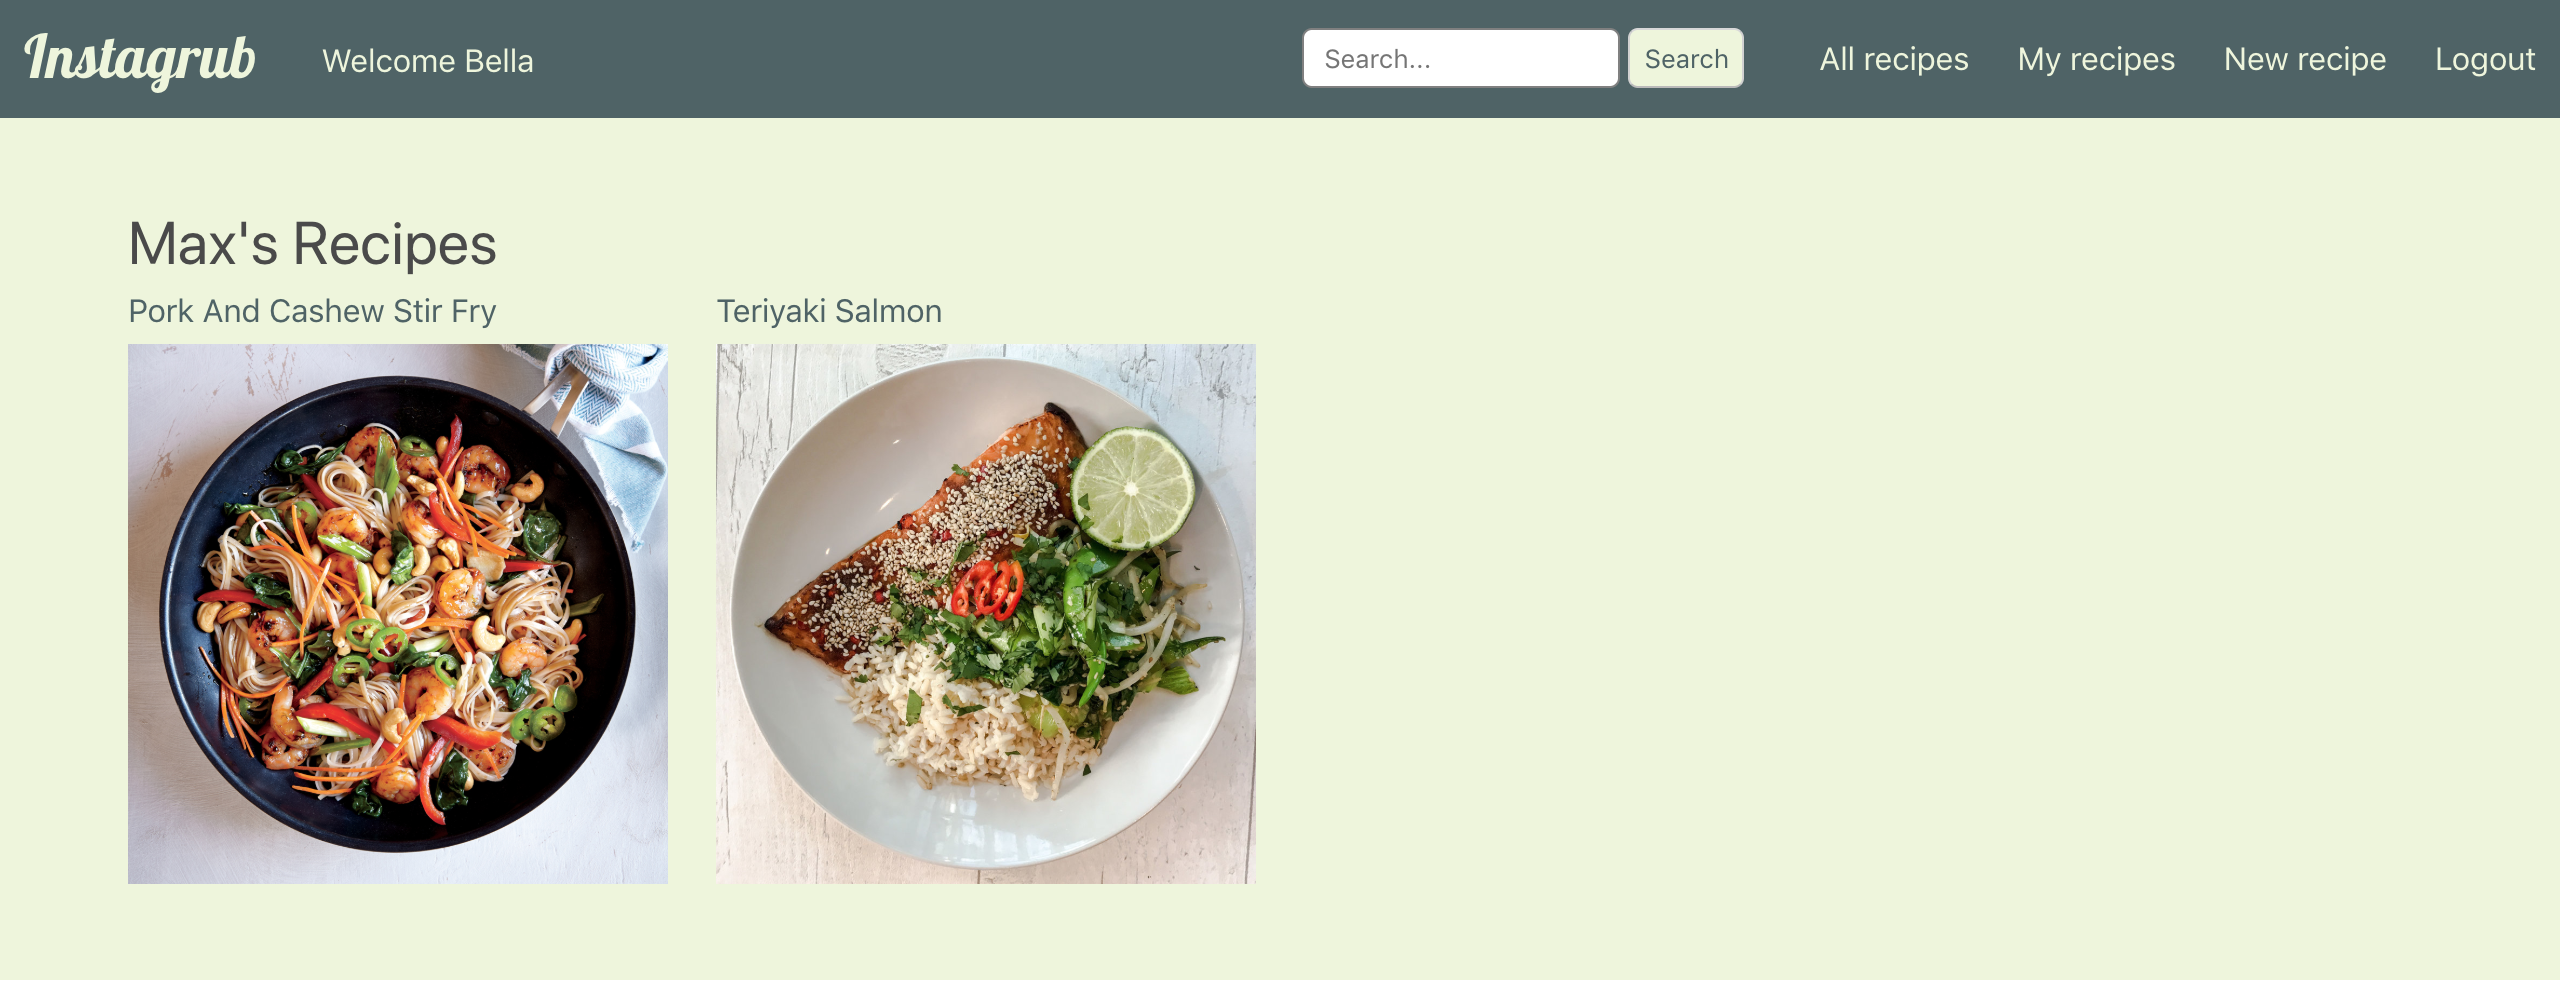2560x982 pixels.
Task: Click the rice on the salmon plate
Action: (960, 722)
